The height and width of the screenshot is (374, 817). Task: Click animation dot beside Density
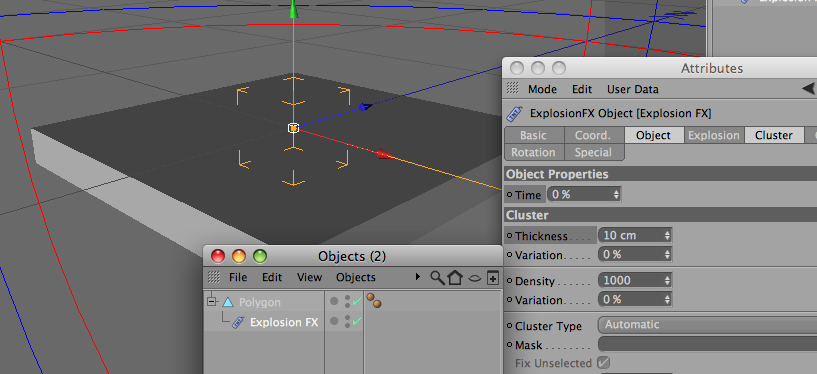[x=510, y=281]
